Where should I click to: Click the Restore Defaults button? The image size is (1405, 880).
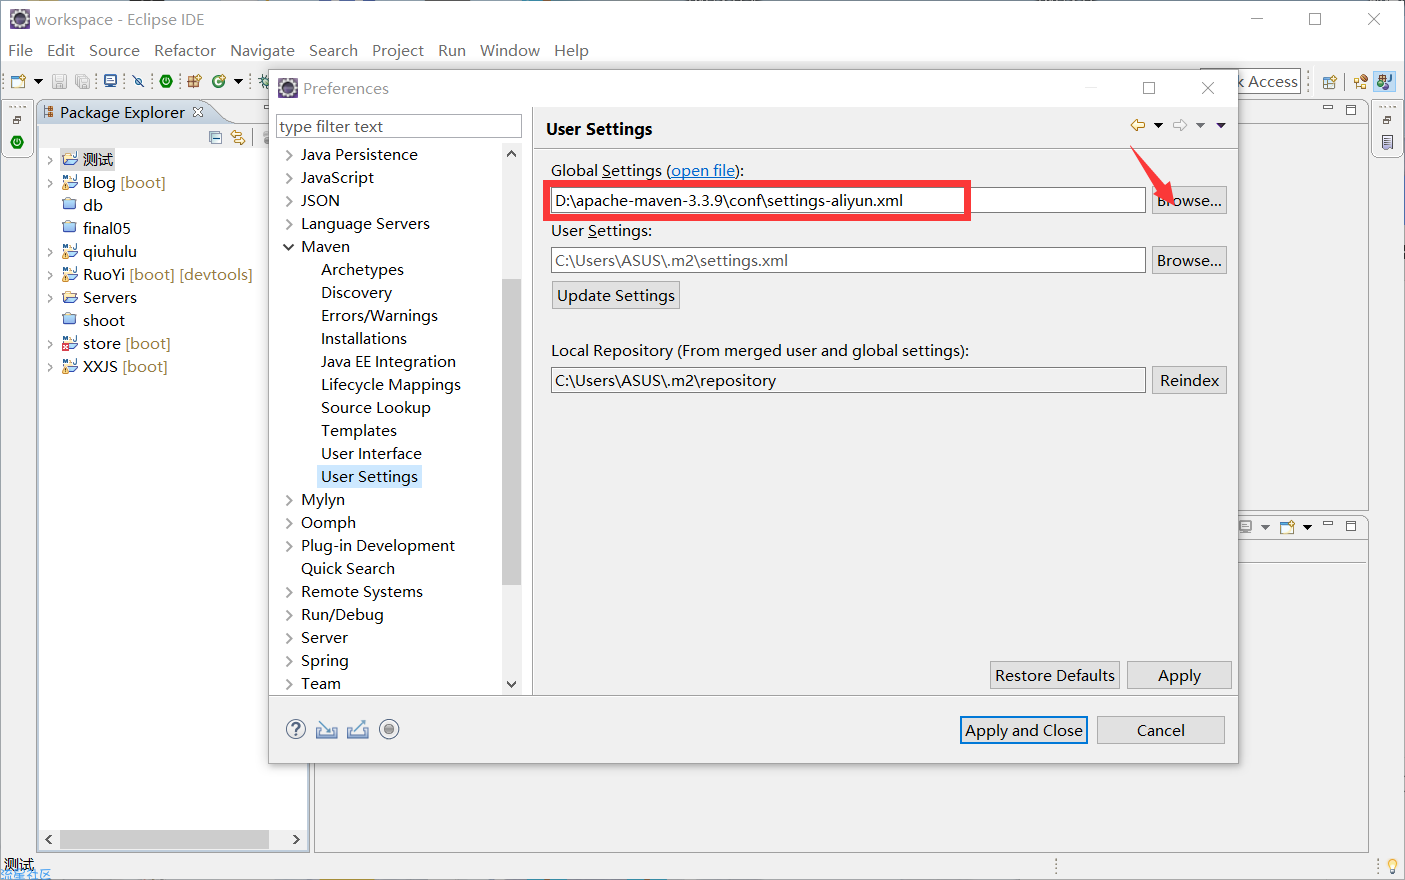click(x=1055, y=675)
